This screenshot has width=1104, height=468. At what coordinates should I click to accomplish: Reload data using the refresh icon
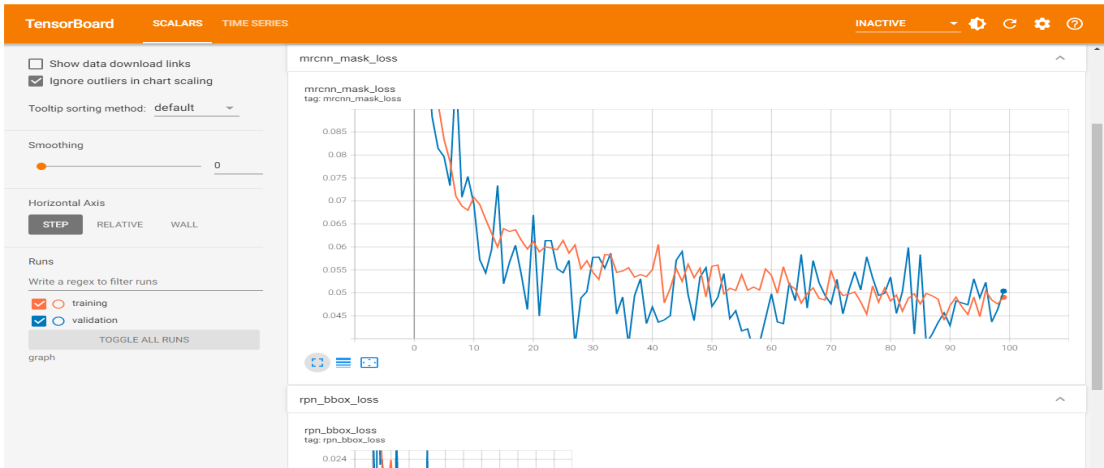[1009, 24]
